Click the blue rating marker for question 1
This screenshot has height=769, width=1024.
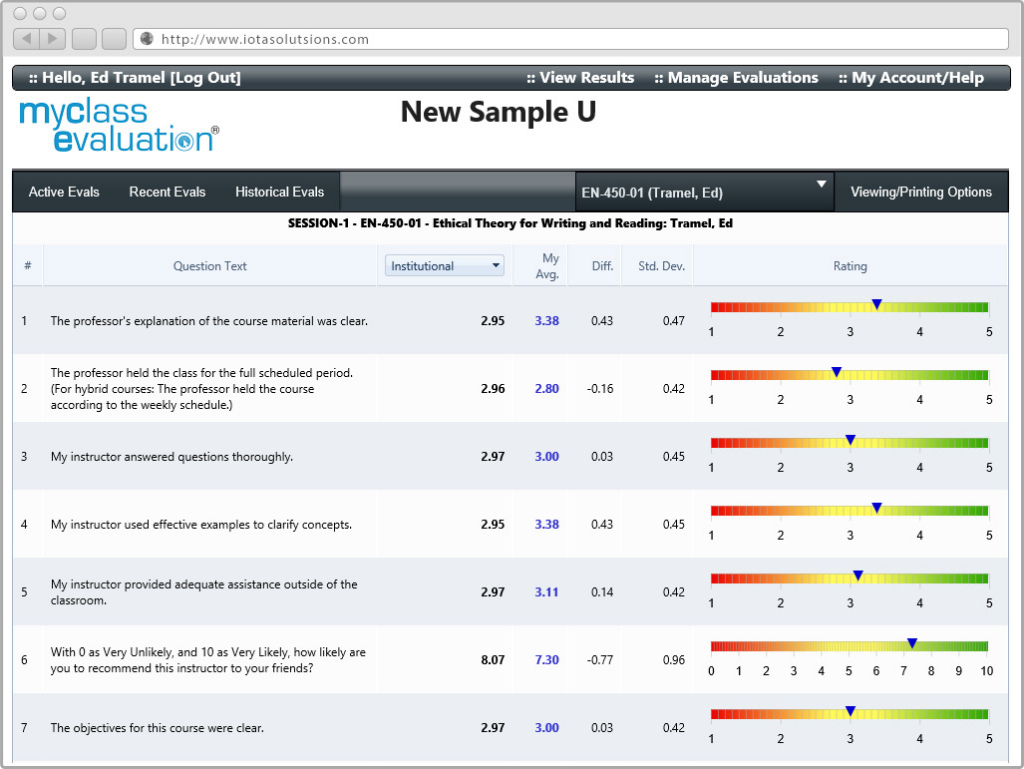(877, 304)
